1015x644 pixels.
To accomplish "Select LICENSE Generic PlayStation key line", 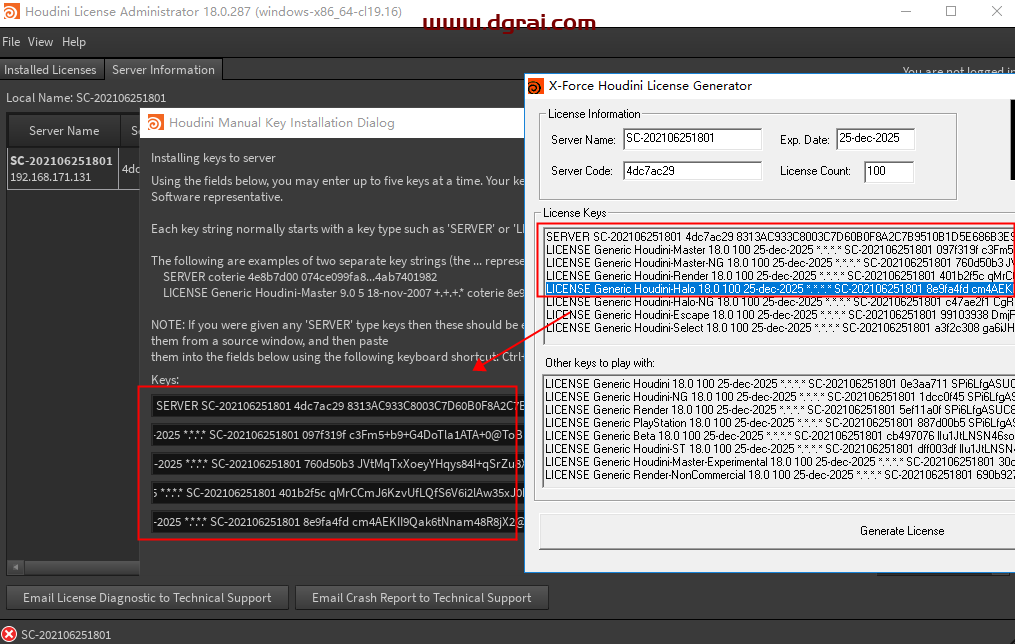I will (x=779, y=423).
